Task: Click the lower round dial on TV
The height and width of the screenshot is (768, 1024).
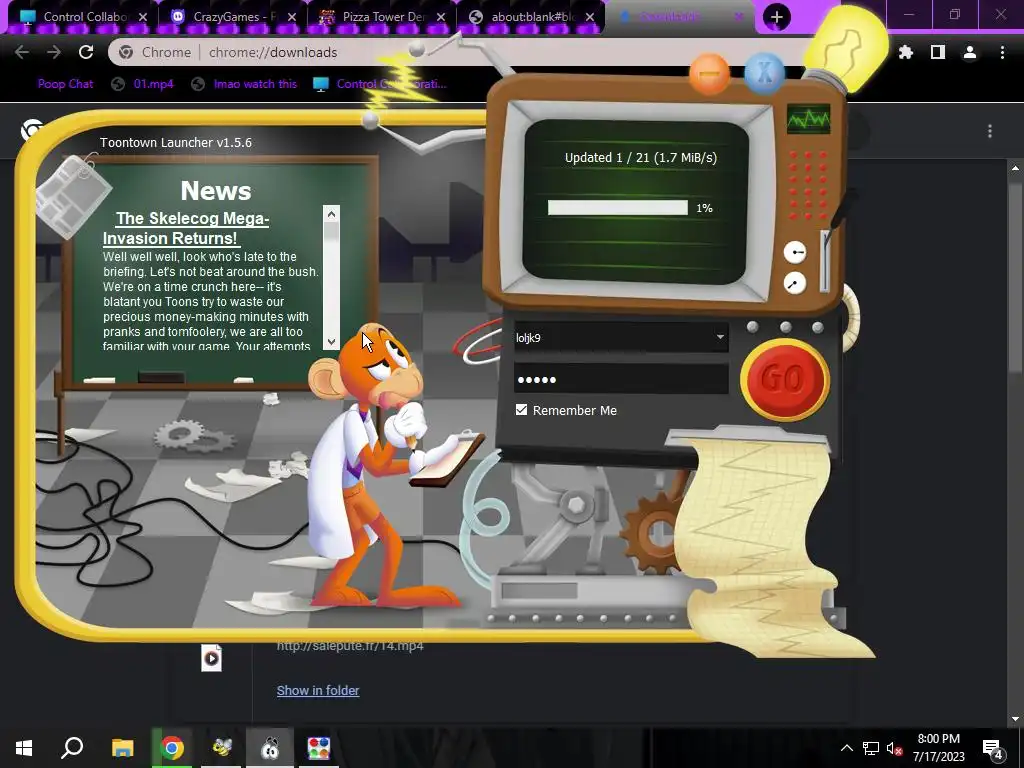Action: [794, 283]
